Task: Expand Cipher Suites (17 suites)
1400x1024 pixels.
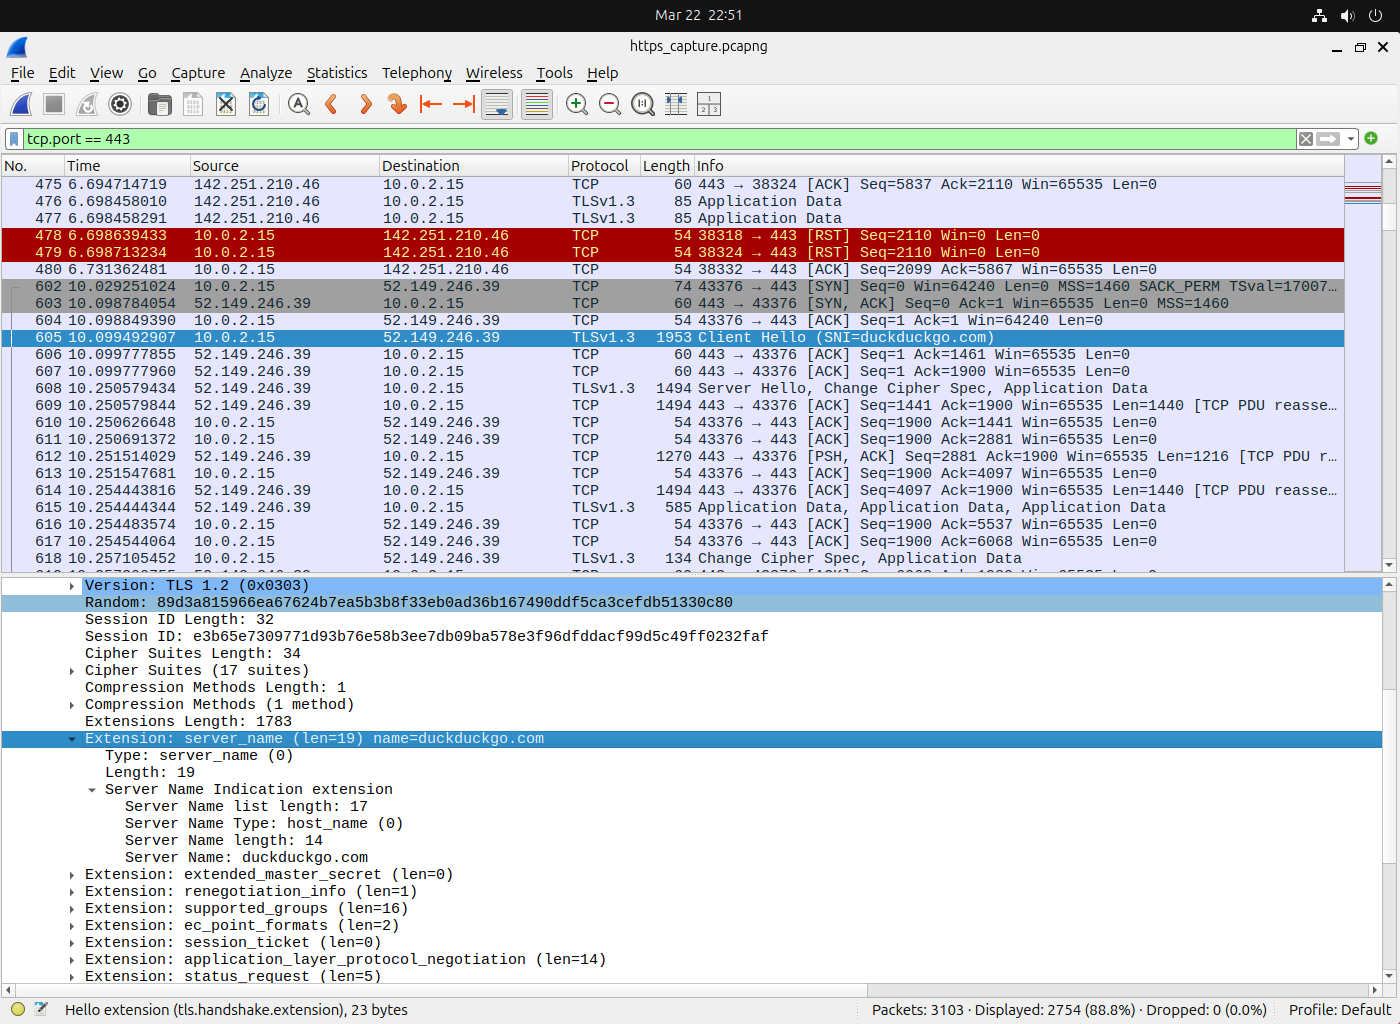Action: click(x=72, y=671)
